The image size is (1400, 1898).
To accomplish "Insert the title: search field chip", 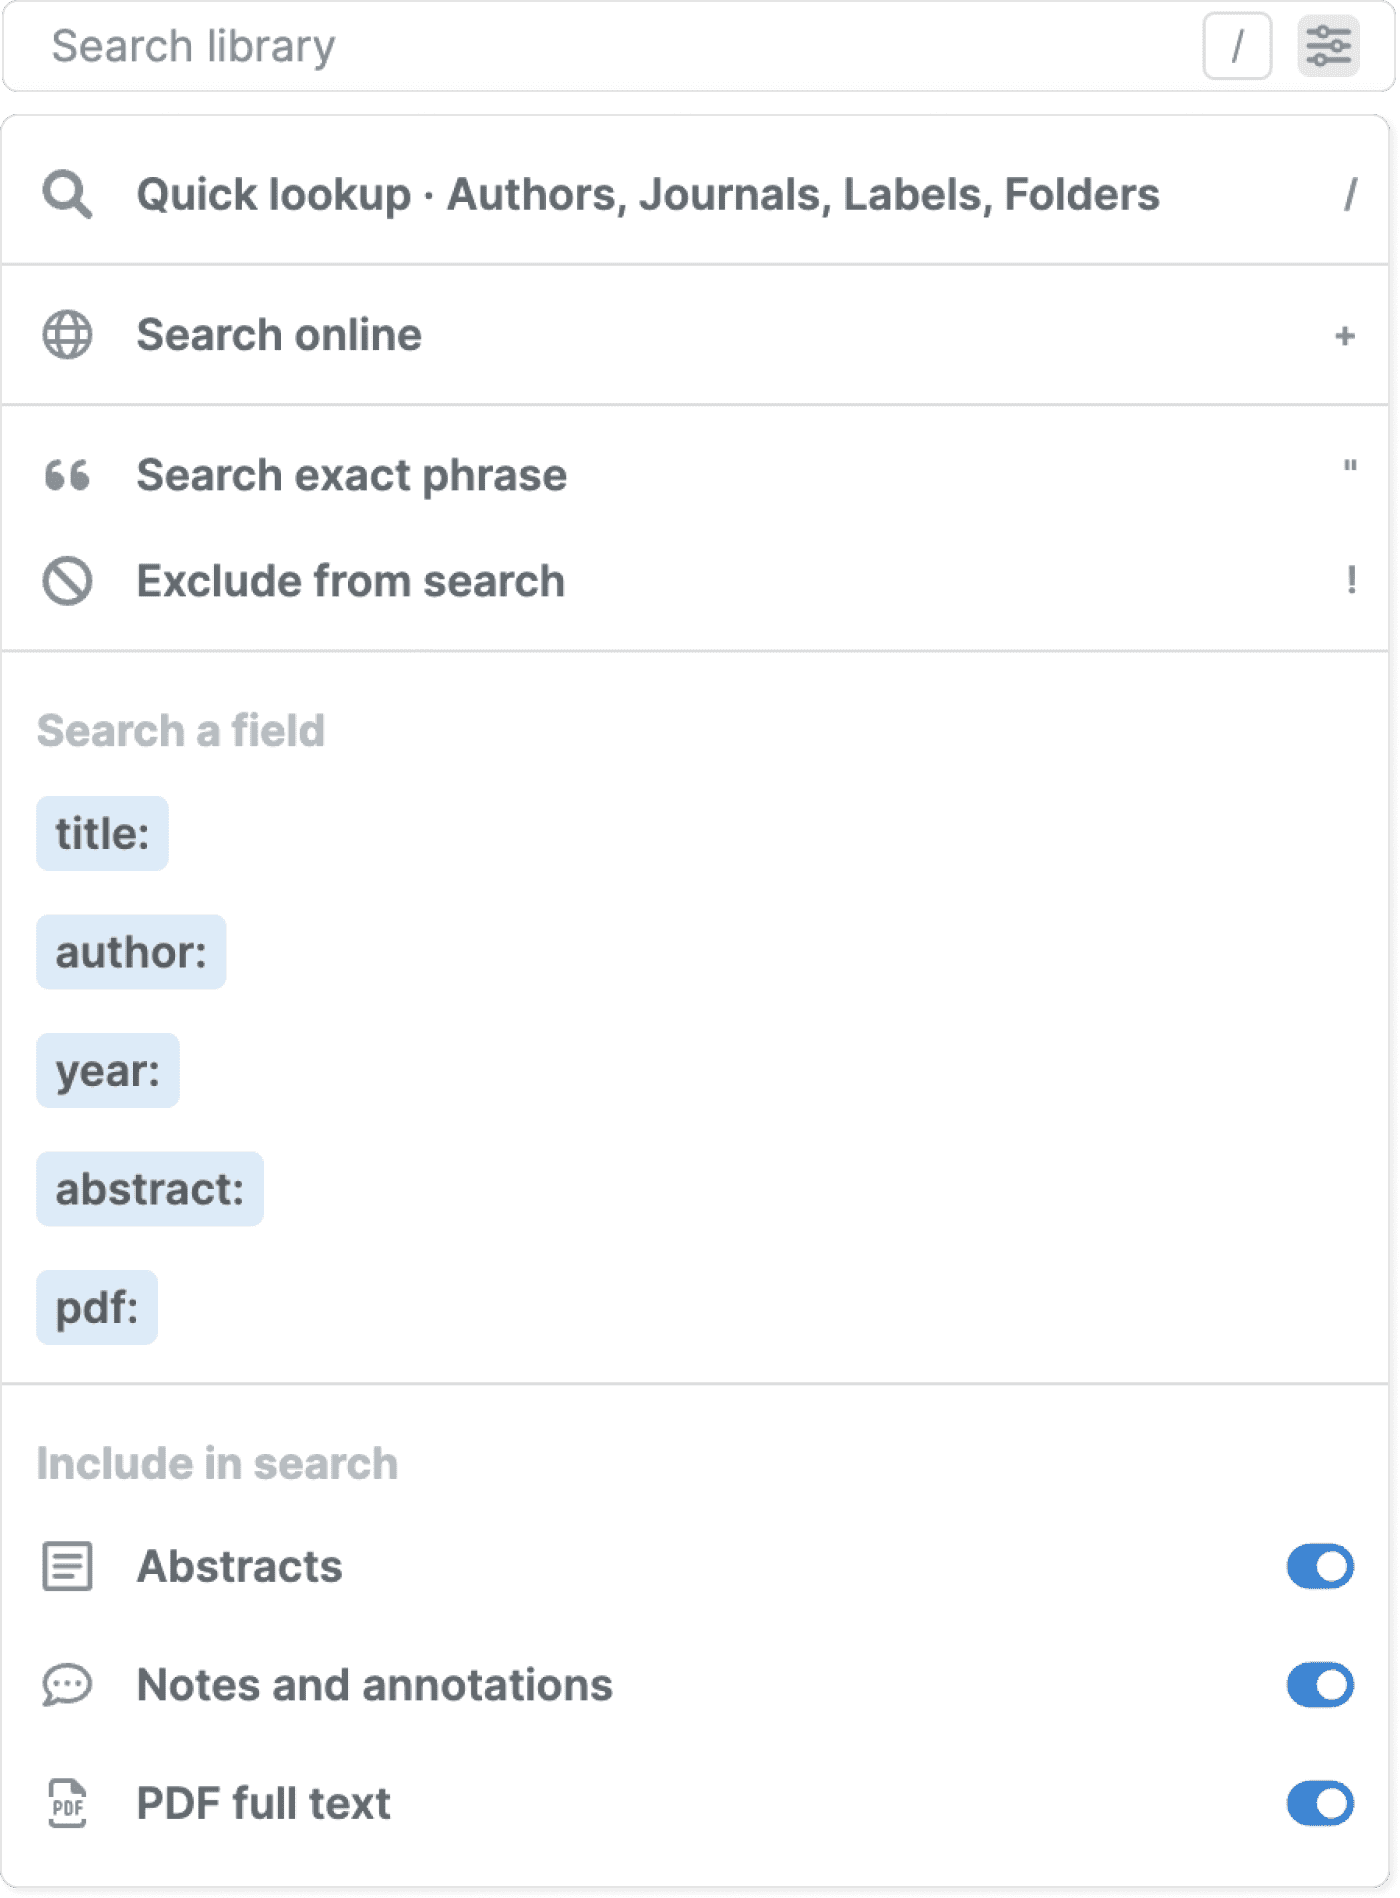I will (102, 834).
